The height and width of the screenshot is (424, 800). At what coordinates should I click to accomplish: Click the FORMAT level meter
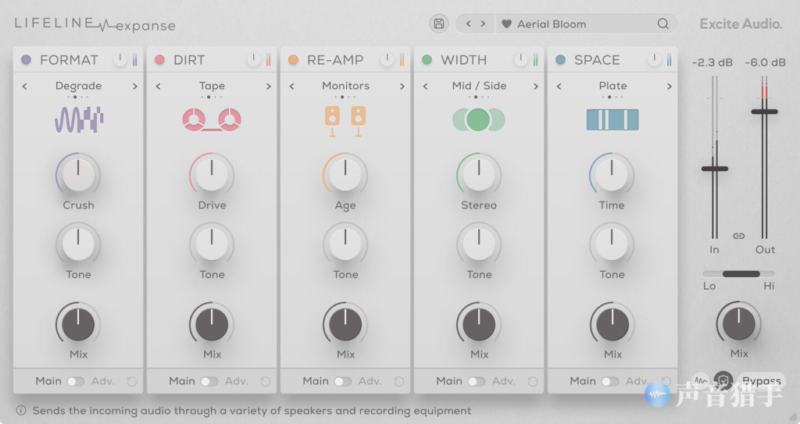click(135, 60)
